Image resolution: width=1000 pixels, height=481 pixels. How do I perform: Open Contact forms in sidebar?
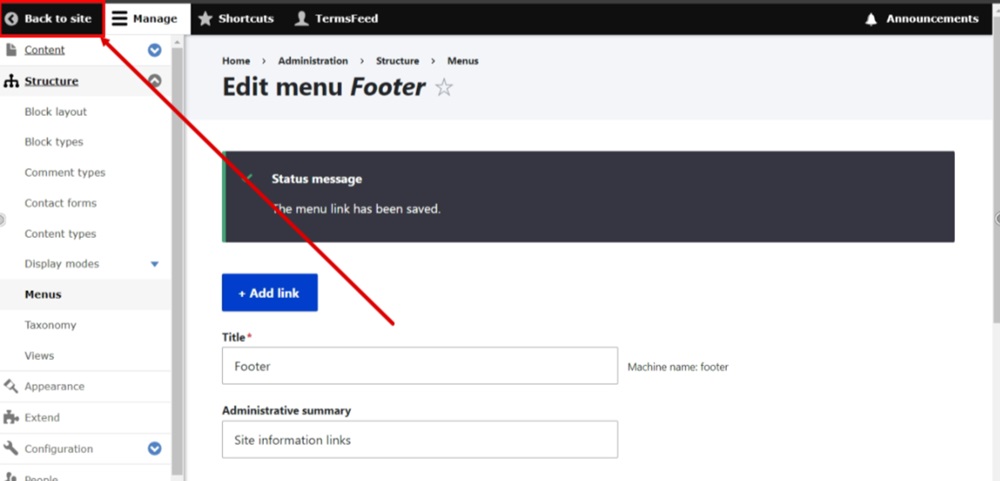[61, 203]
